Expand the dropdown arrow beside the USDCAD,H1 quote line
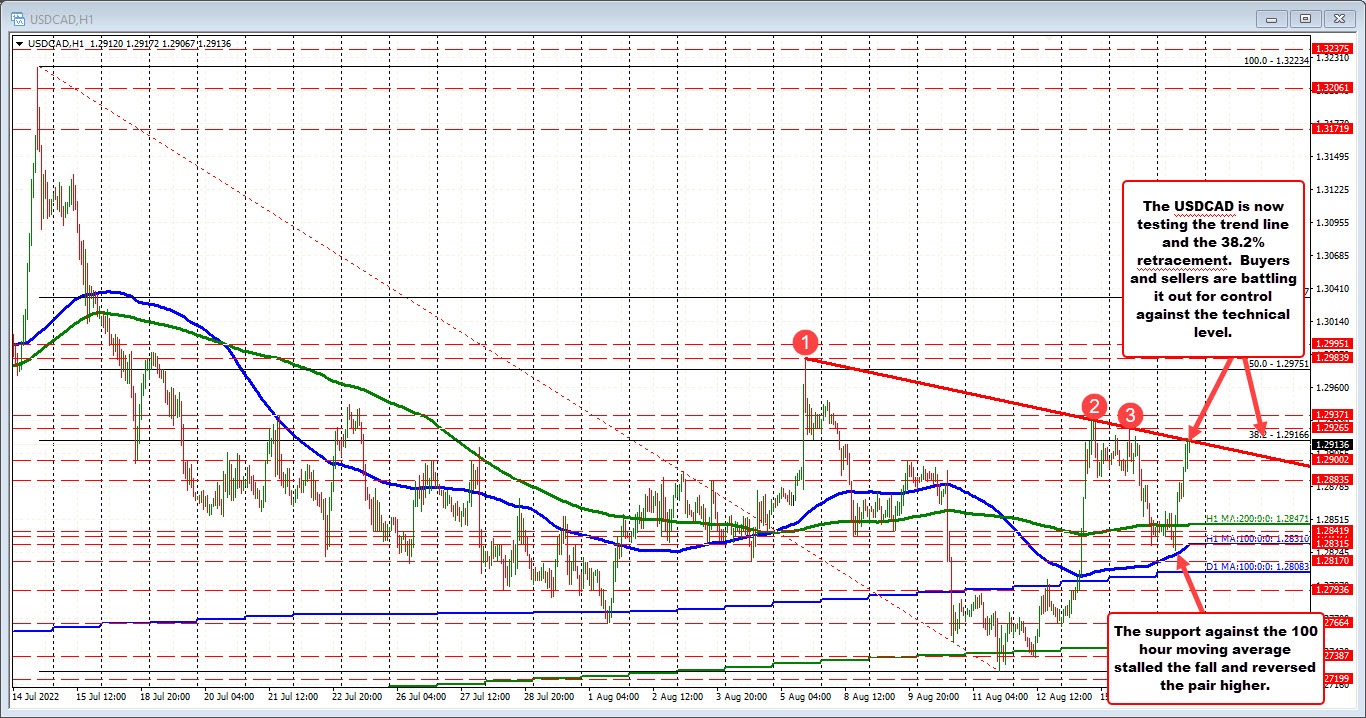 click(20, 43)
